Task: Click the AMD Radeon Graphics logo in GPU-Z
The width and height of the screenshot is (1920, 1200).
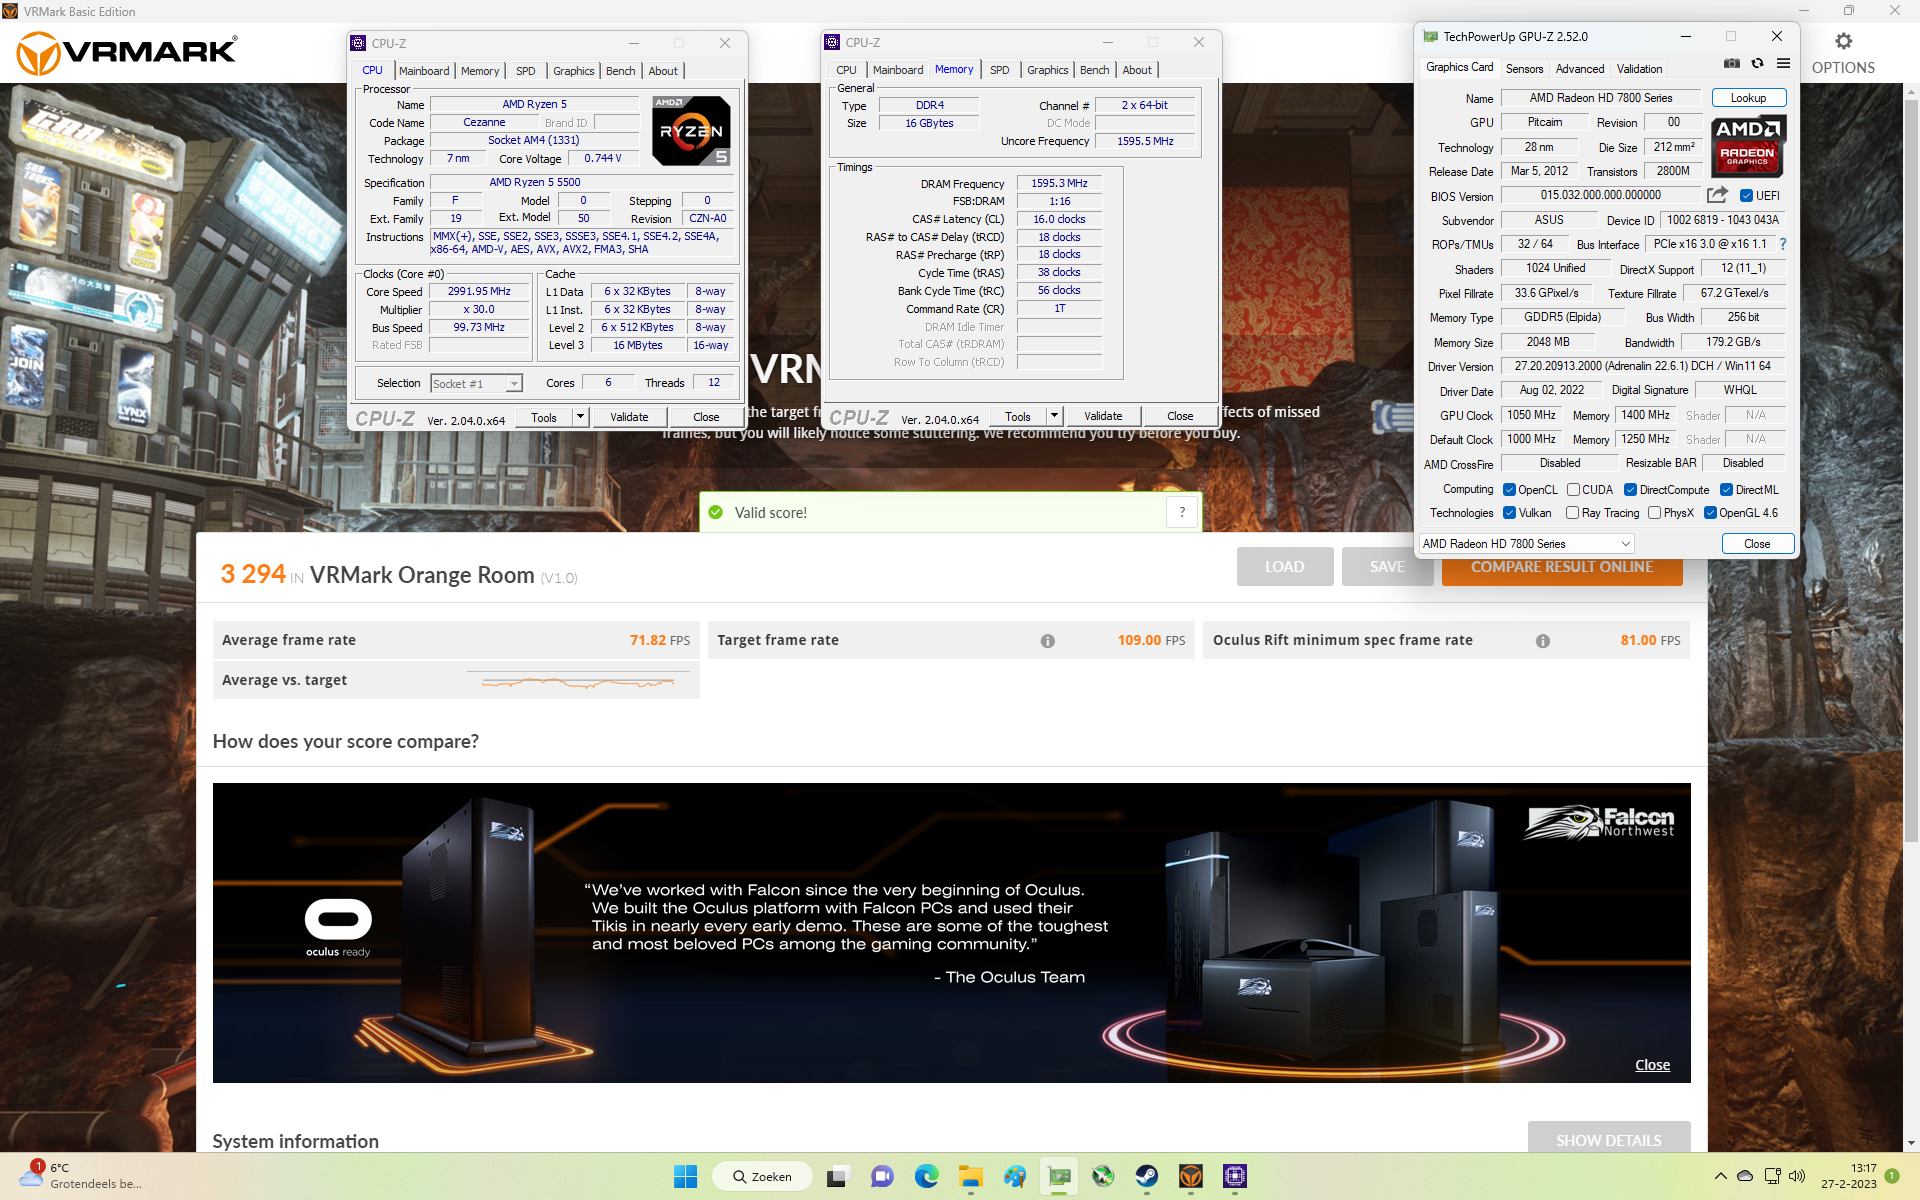Action: [1748, 145]
